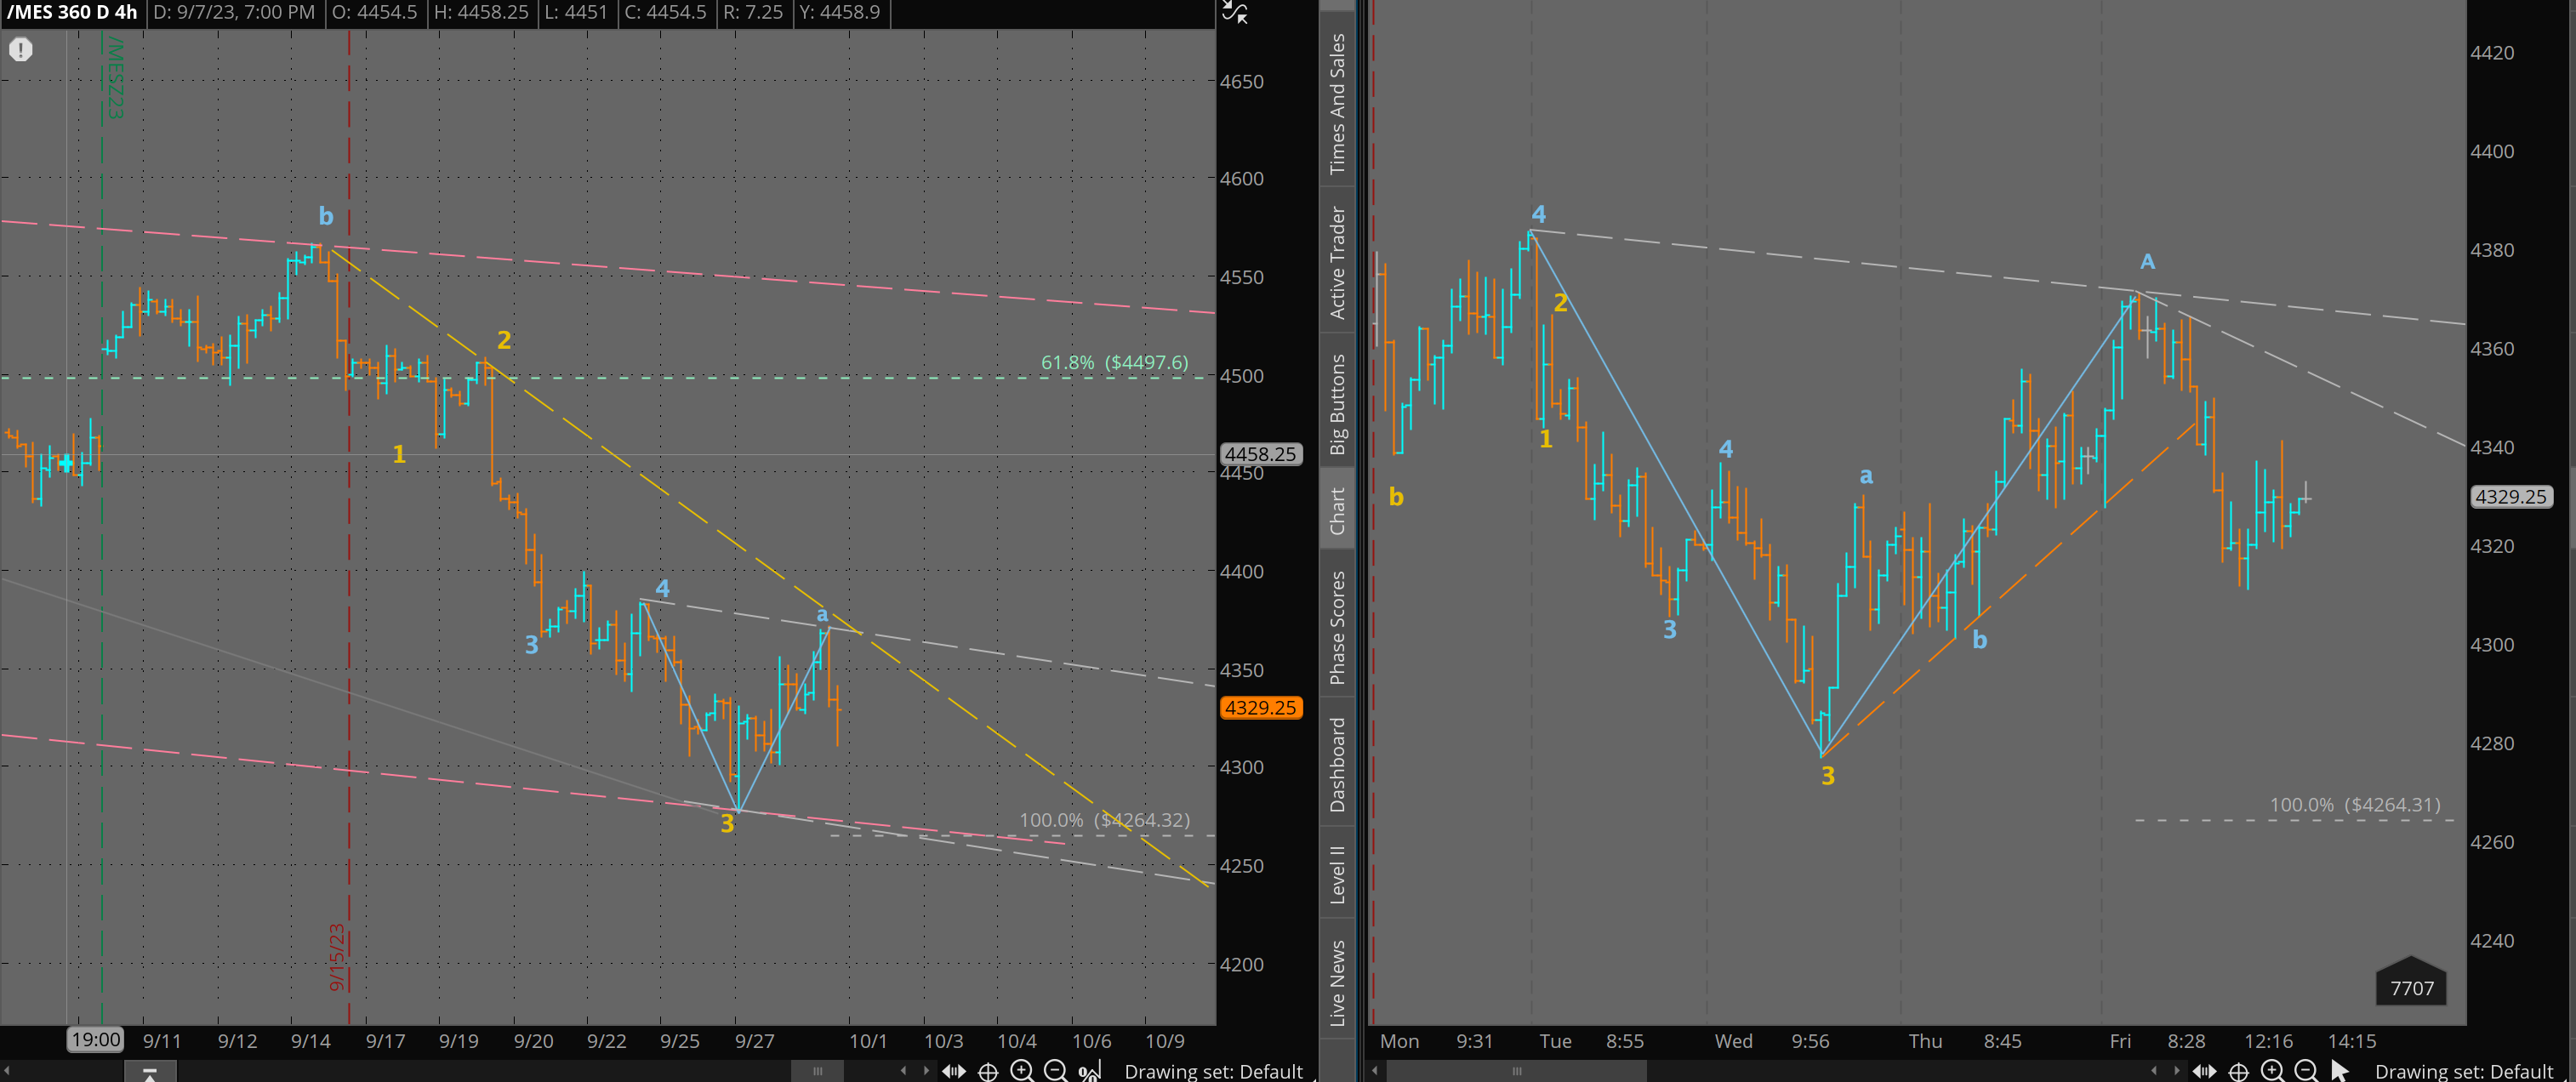Click the exclamation alert icon on left chart
Viewport: 2576px width, 1082px height.
[21, 49]
